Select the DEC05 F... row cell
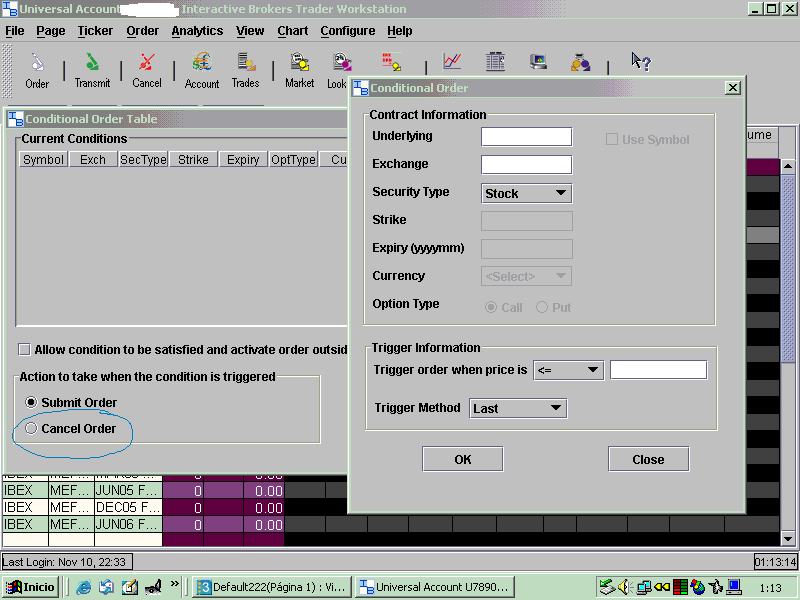The width and height of the screenshot is (800, 600). pos(128,508)
